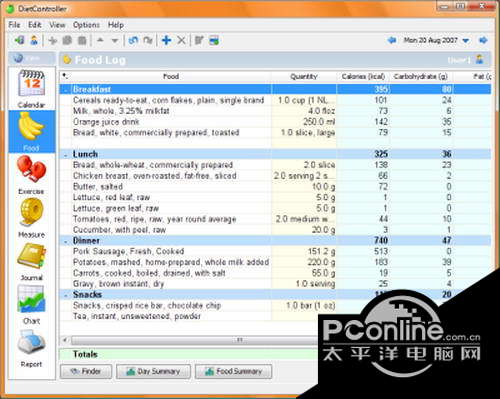The image size is (500, 399).
Task: Go to previous day with left arrow
Action: coord(392,40)
